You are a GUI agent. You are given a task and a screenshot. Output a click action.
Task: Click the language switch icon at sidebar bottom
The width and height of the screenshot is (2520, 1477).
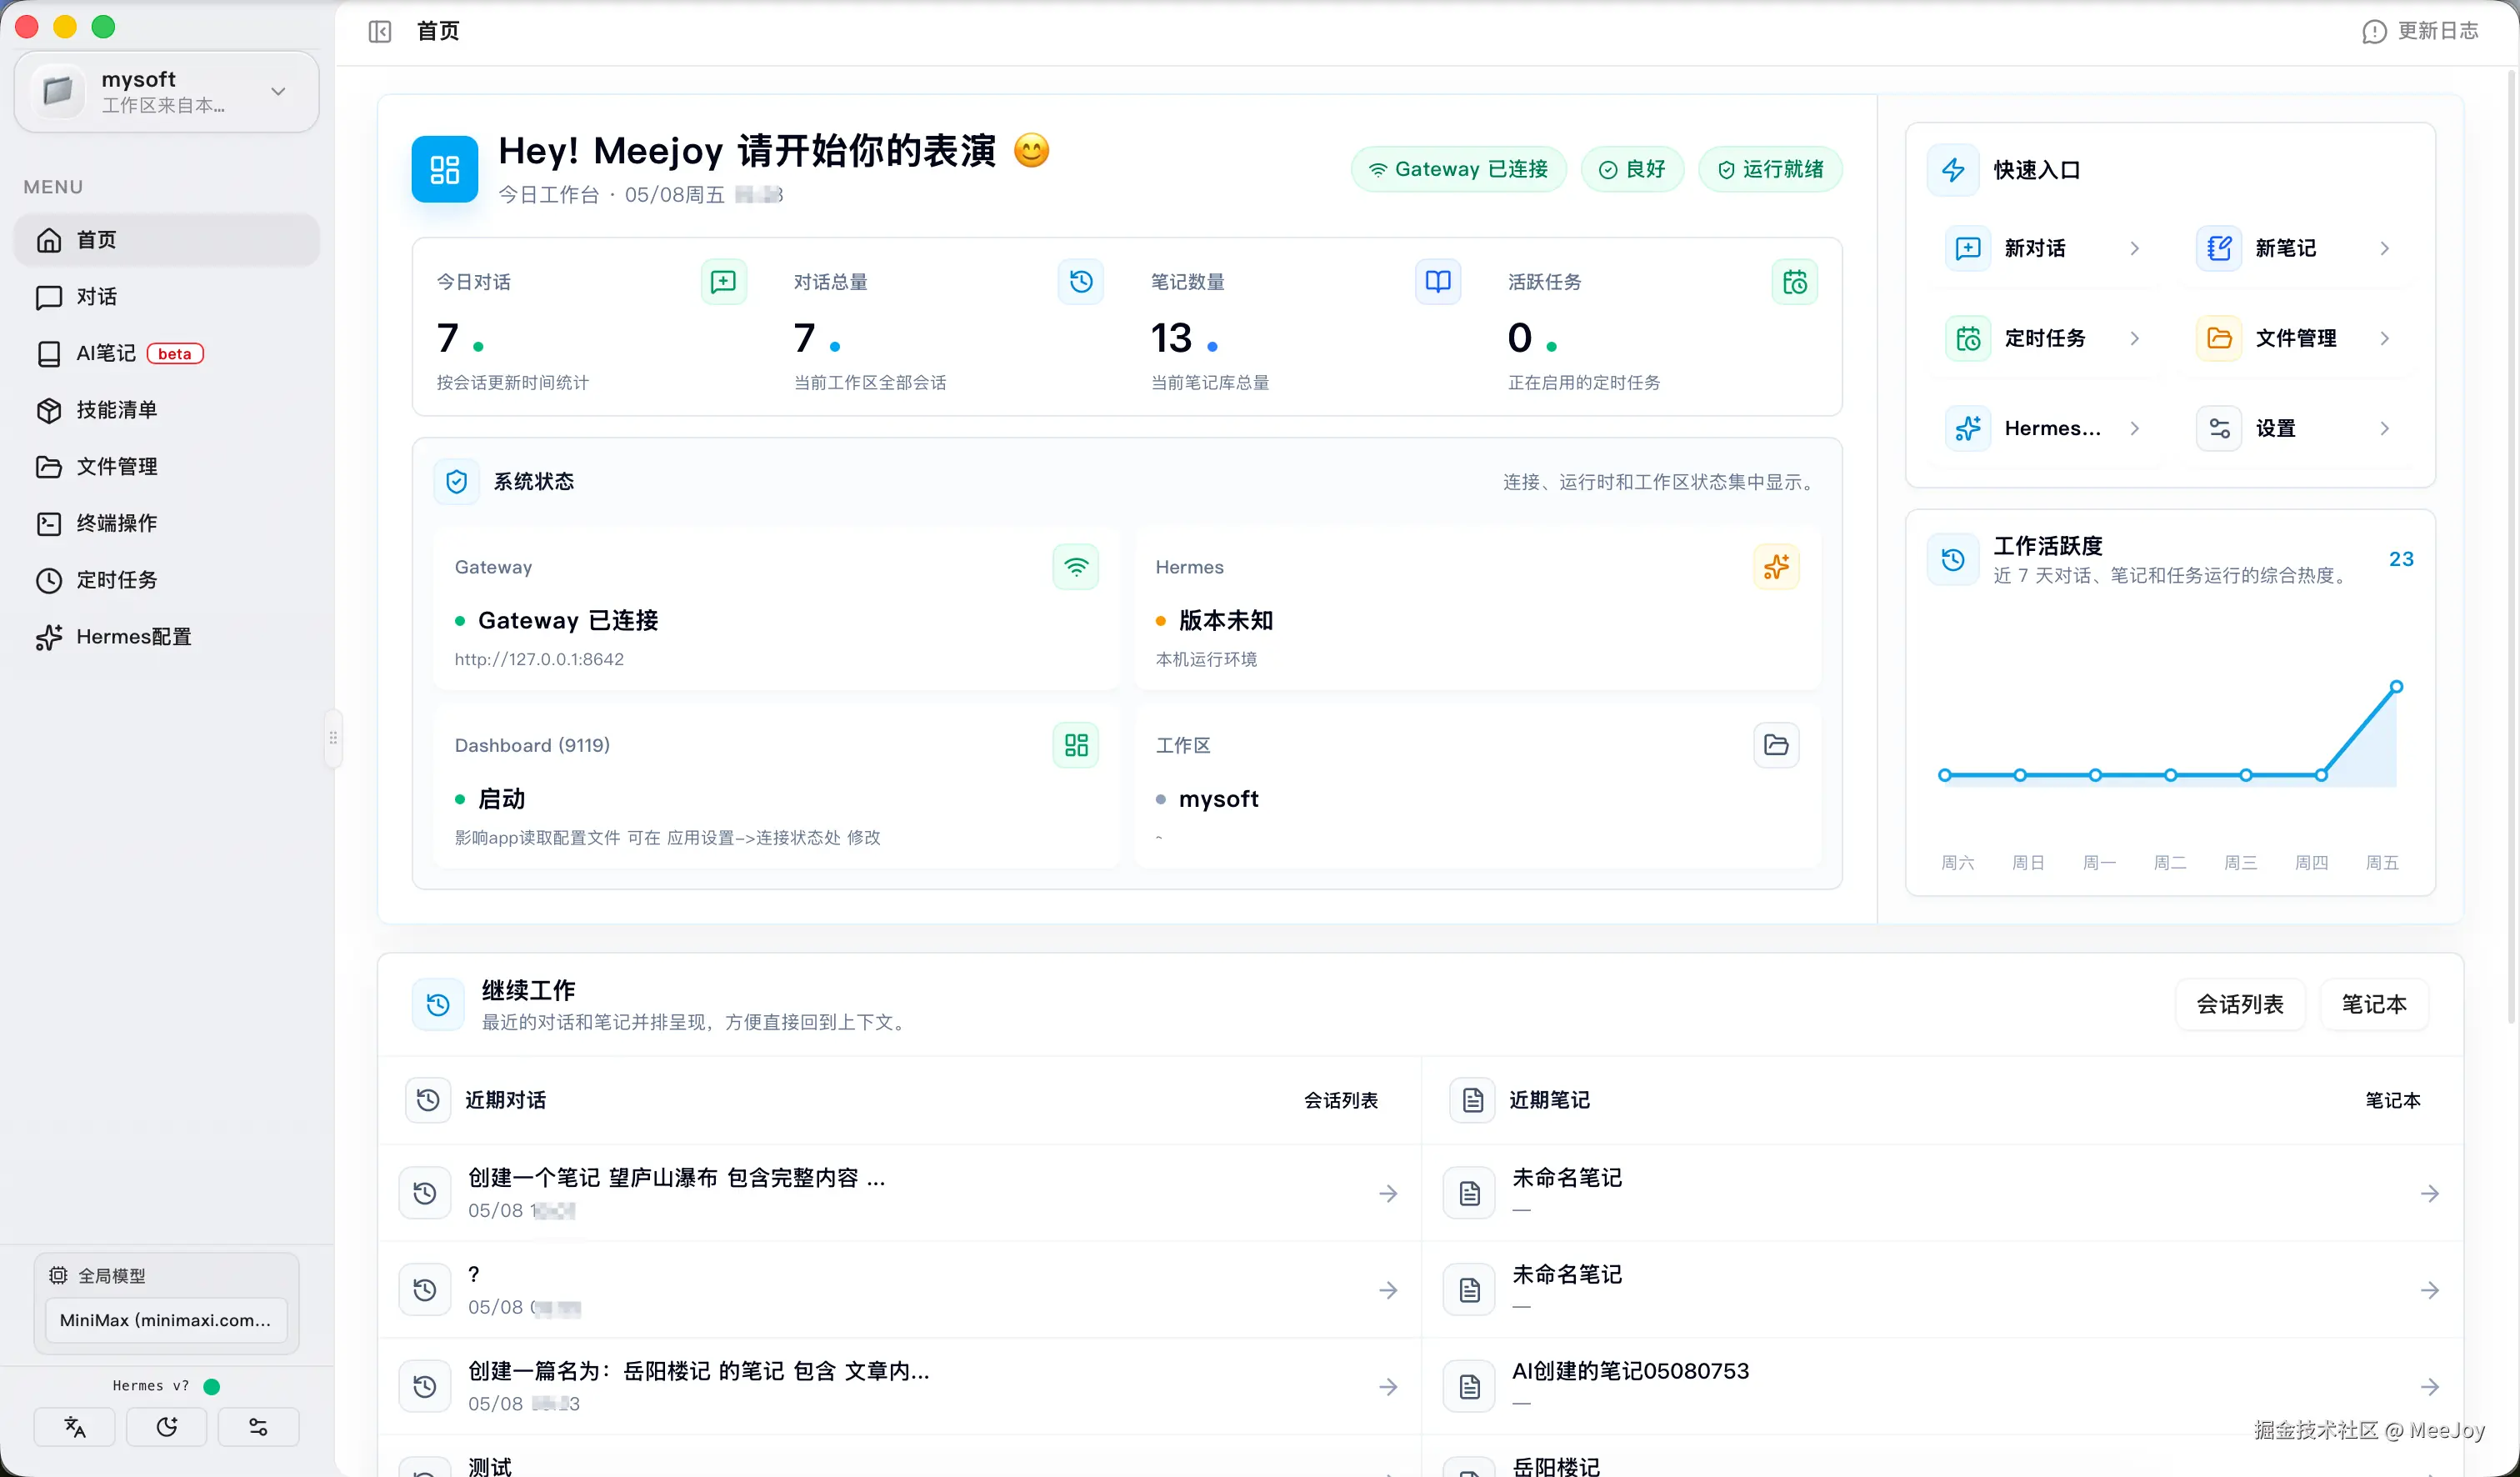(75, 1427)
